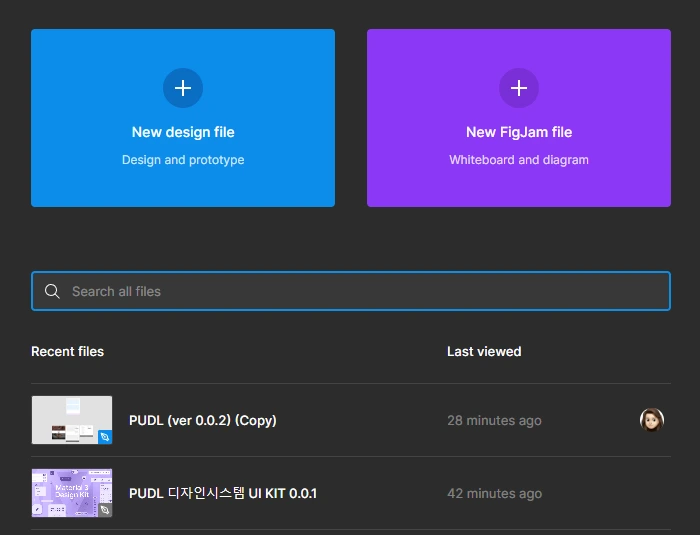Viewport: 700px width, 535px height.
Task: Click design file badge on PUDL (Copy) thumbnail
Action: click(x=105, y=437)
